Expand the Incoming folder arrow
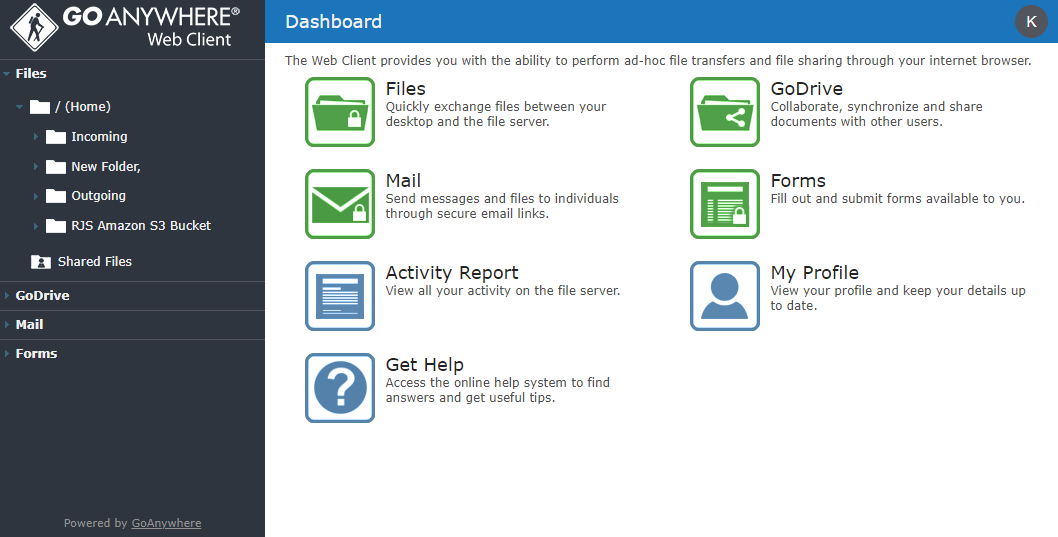This screenshot has height=537, width=1058. [x=35, y=137]
